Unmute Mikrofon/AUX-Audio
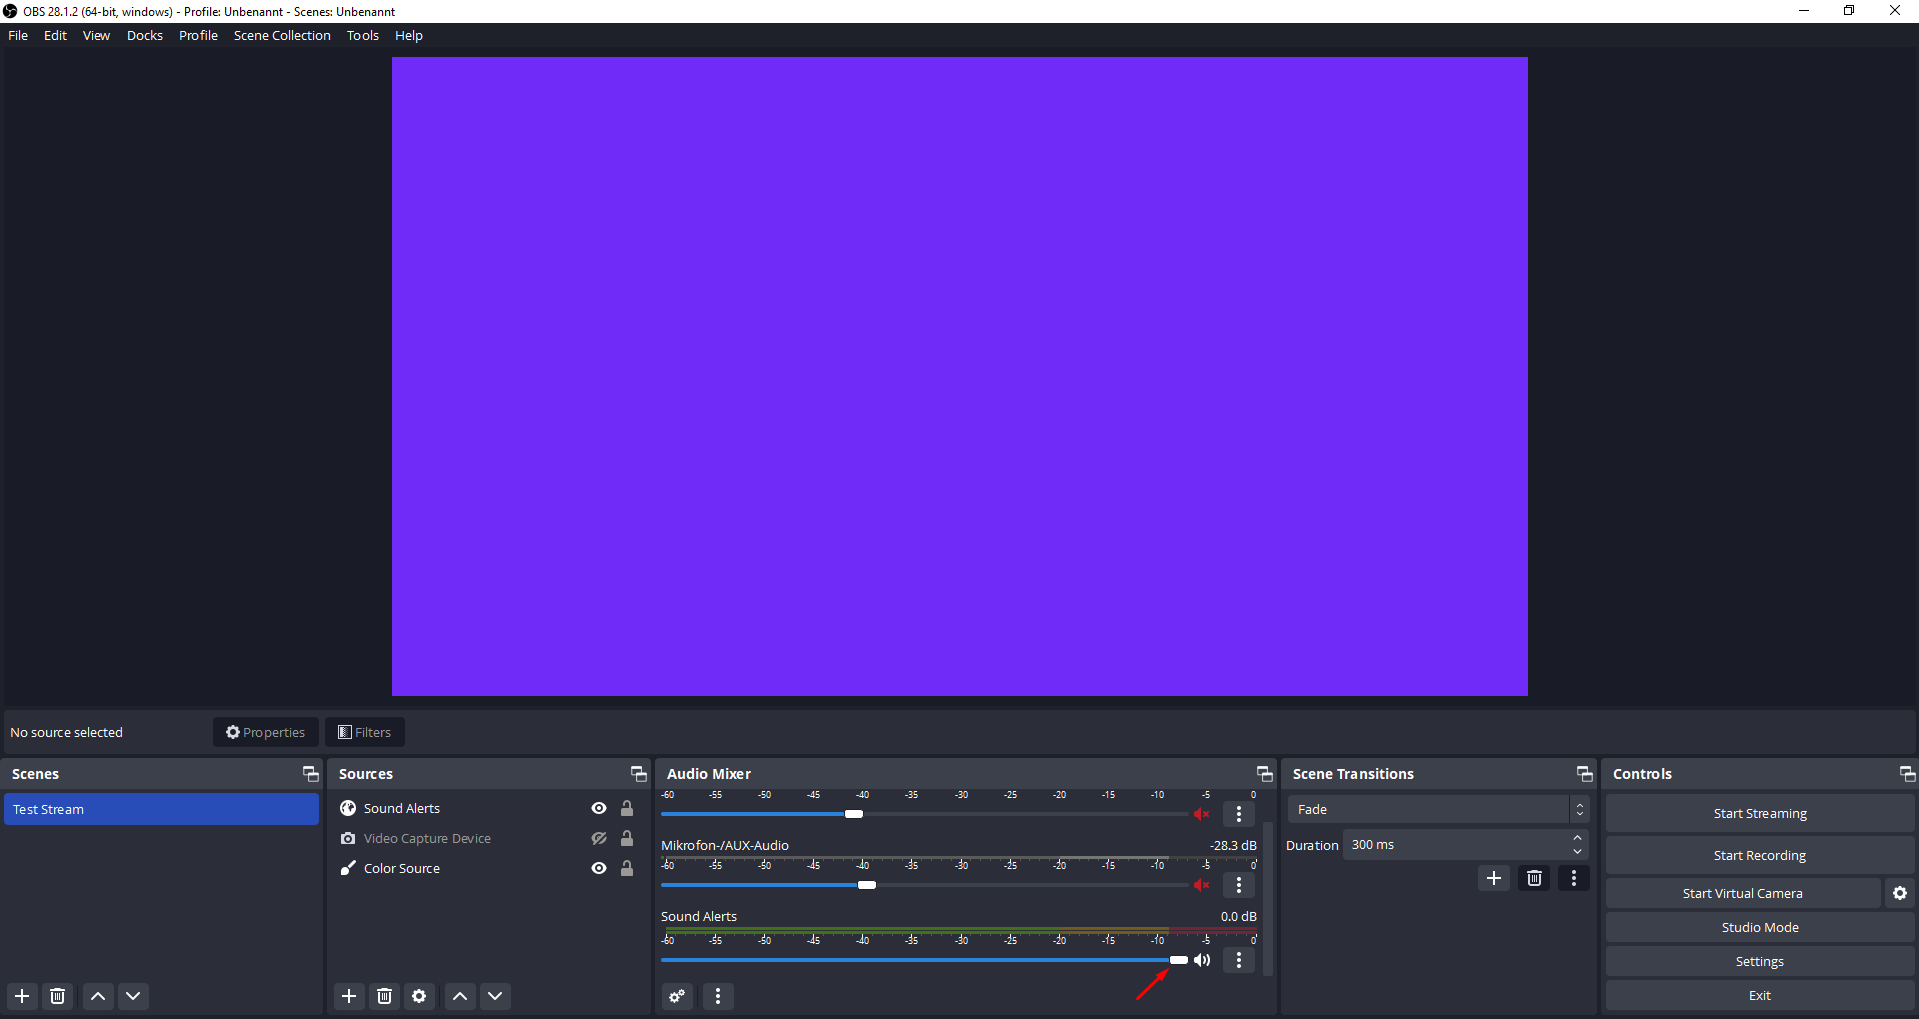This screenshot has height=1019, width=1919. pos(1202,885)
